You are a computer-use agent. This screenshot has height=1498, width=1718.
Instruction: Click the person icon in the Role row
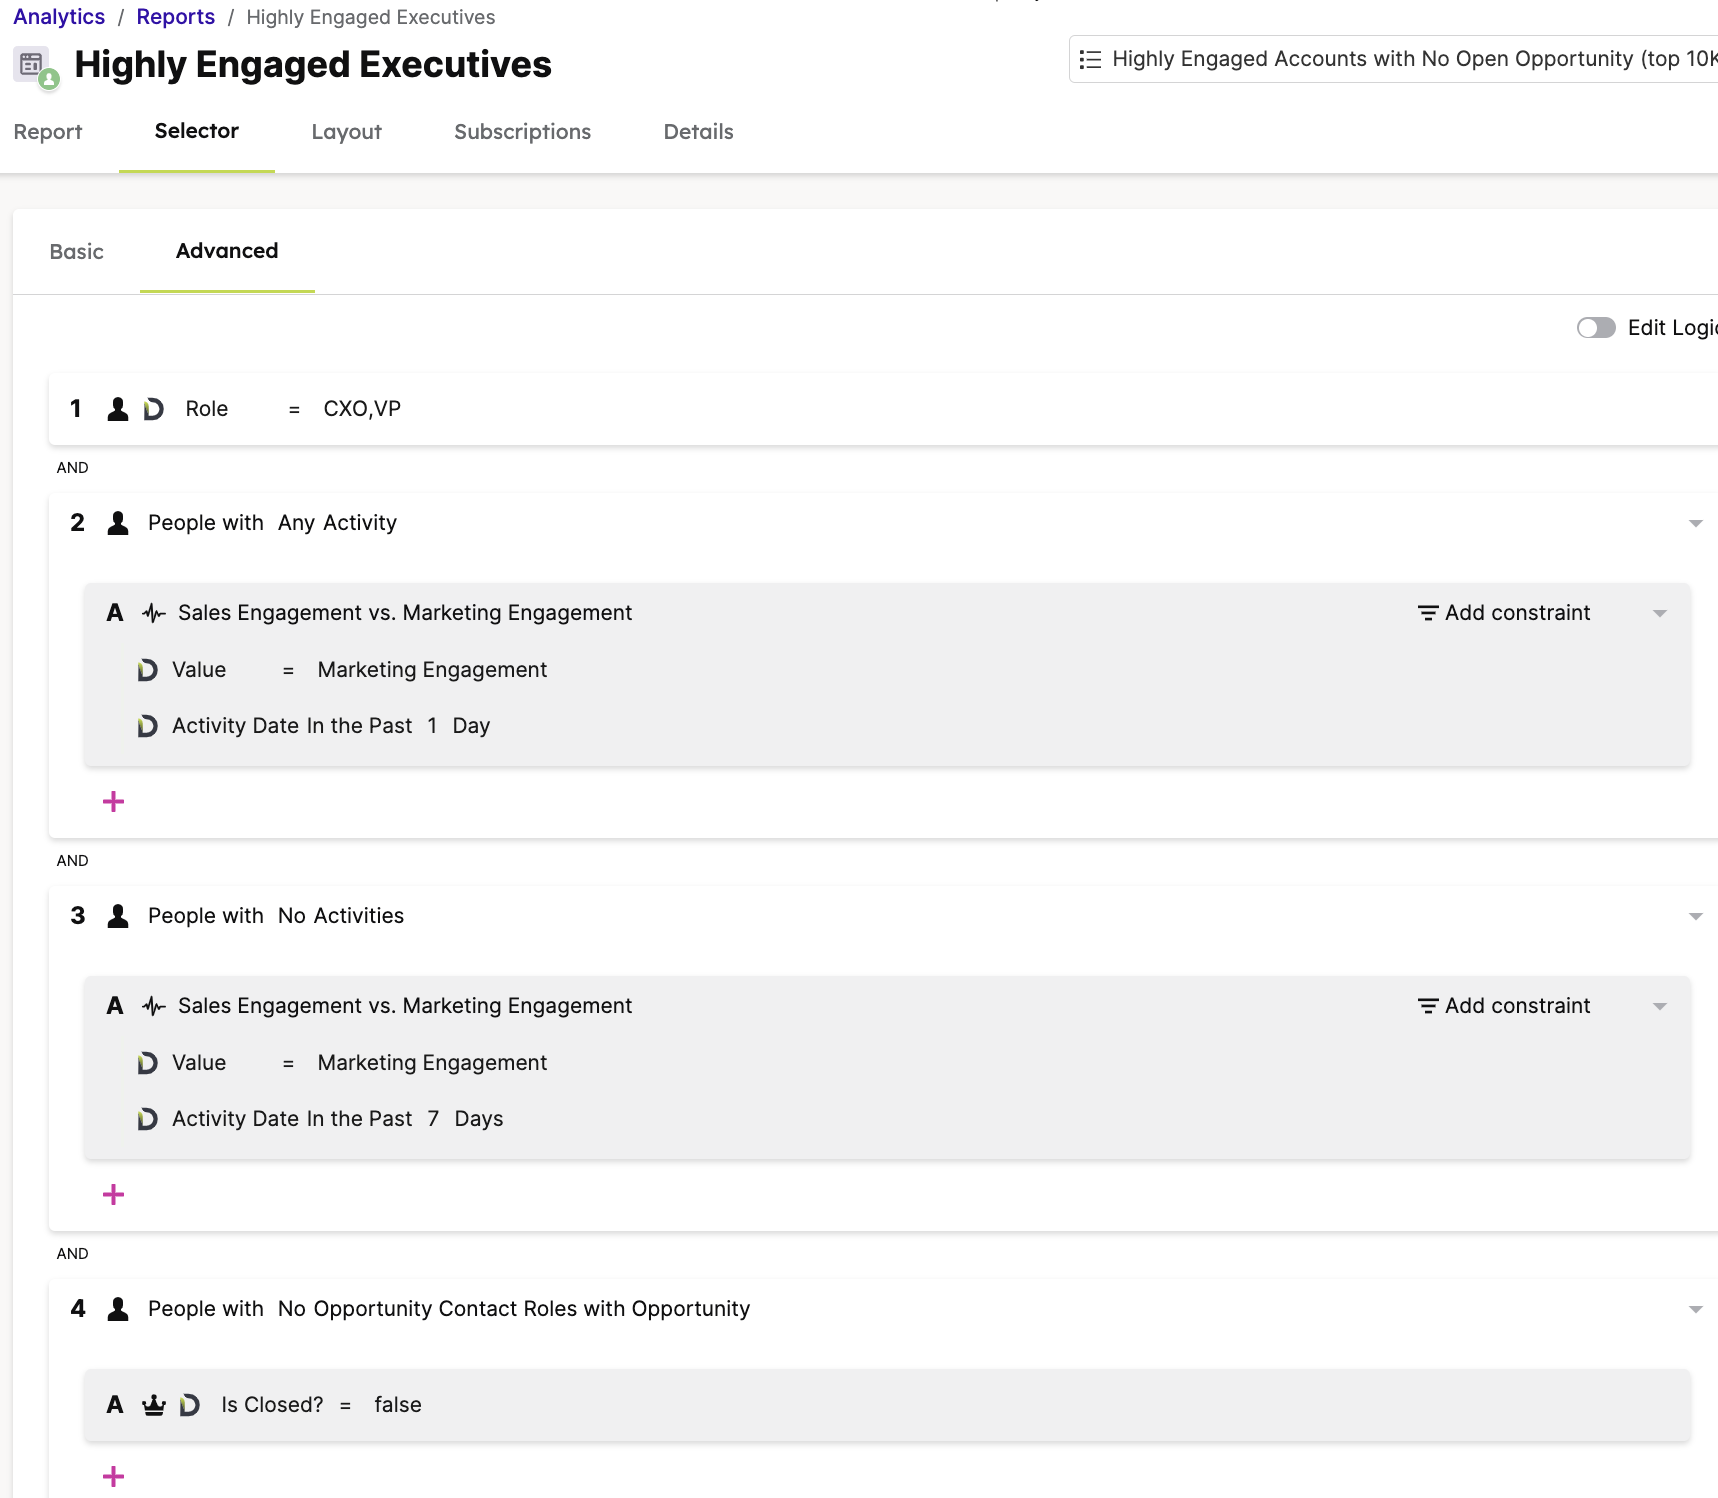(118, 409)
